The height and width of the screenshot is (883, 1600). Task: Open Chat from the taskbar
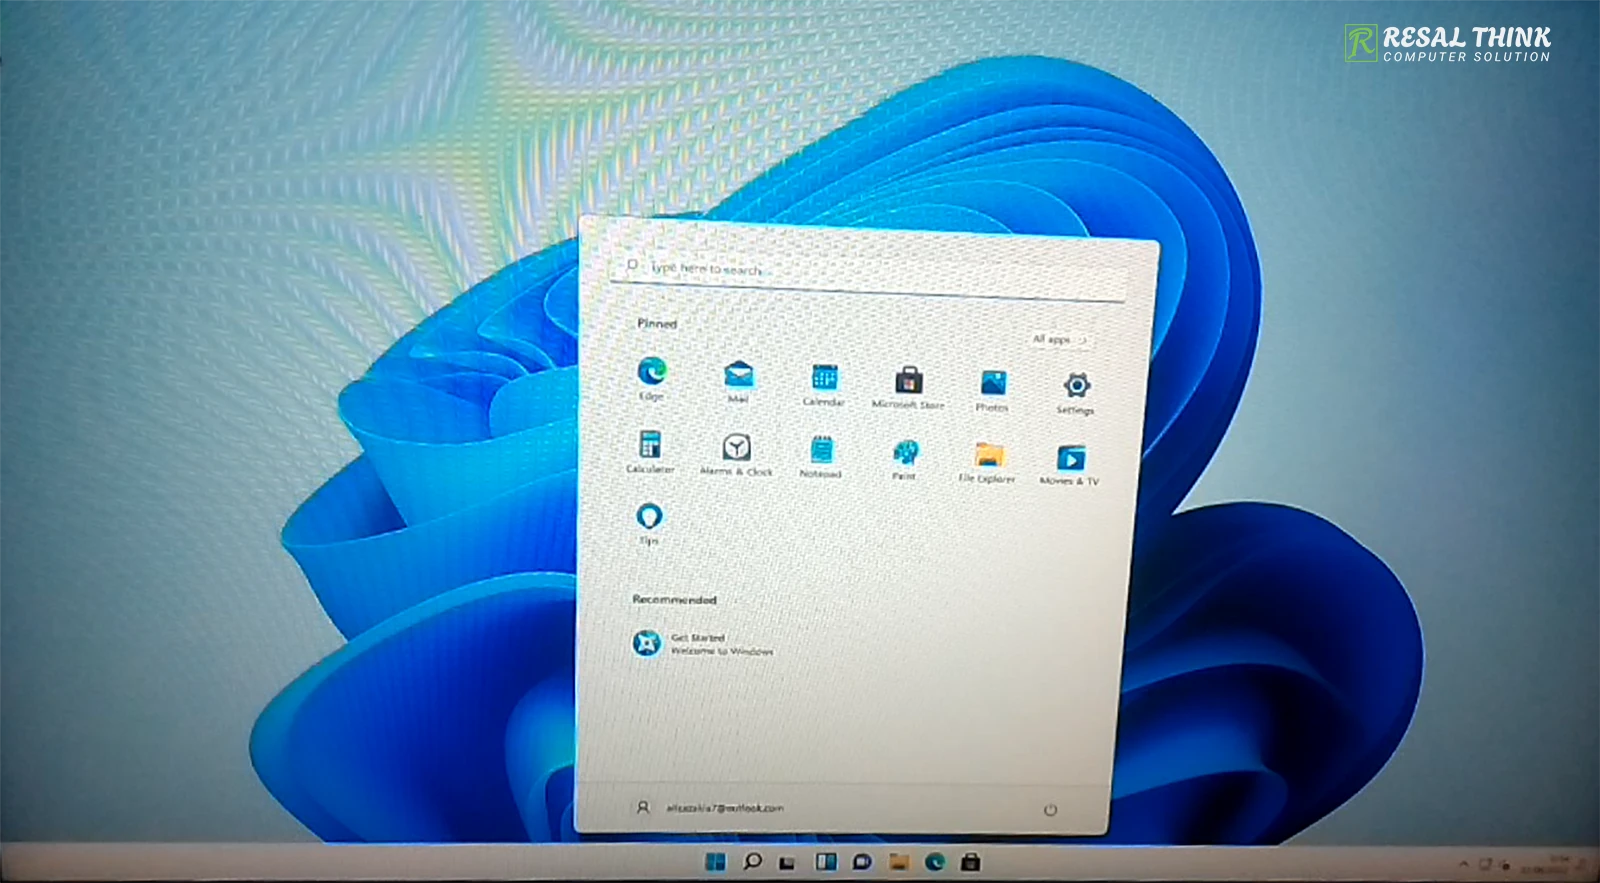[x=862, y=862]
